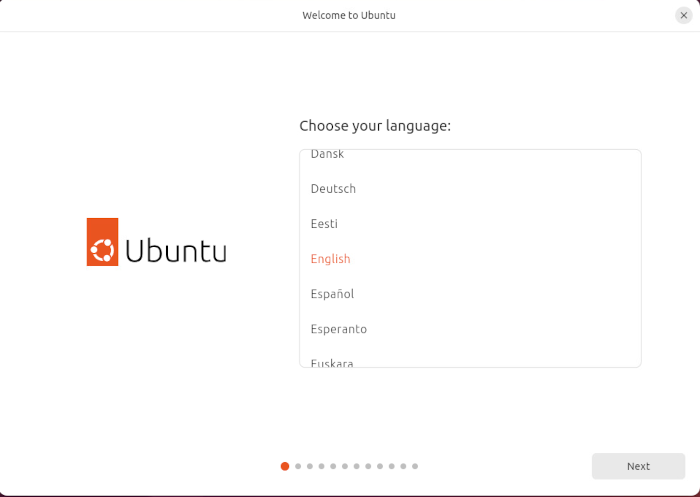Pick Euskara at the list bottom
Screen dimensions: 700x497
tap(332, 362)
